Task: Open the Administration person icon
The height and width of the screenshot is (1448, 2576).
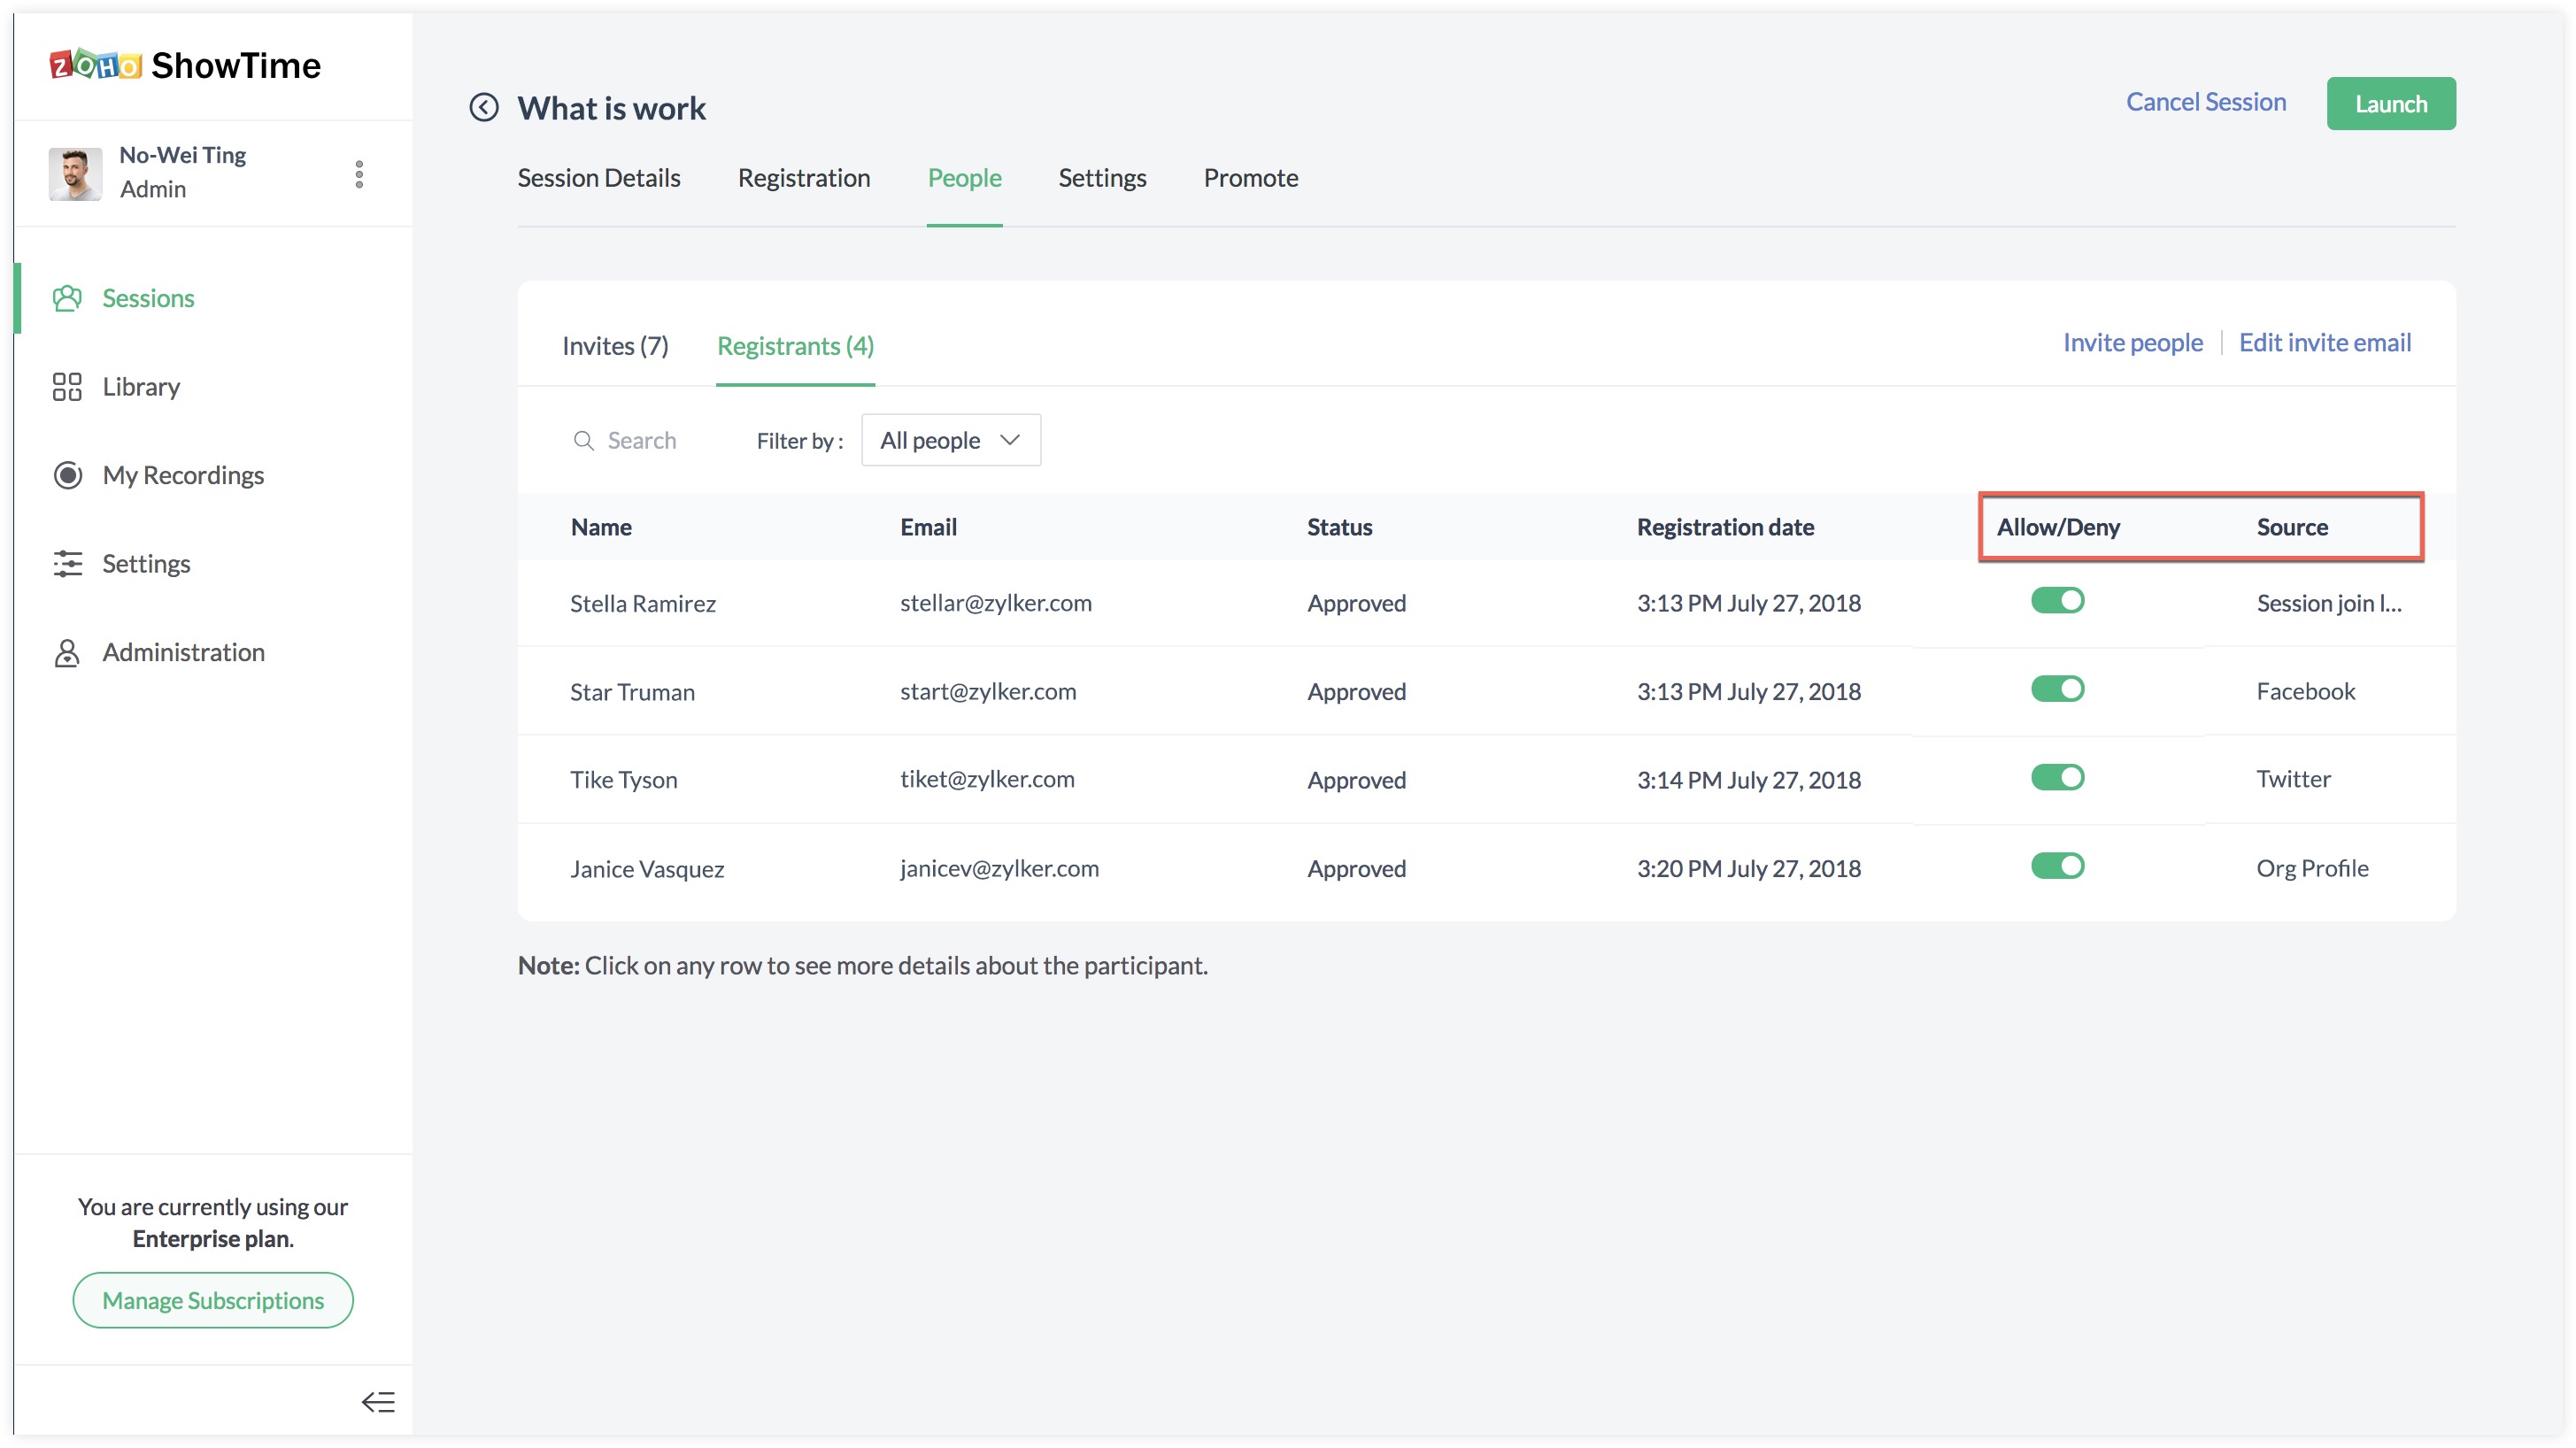Action: click(67, 652)
